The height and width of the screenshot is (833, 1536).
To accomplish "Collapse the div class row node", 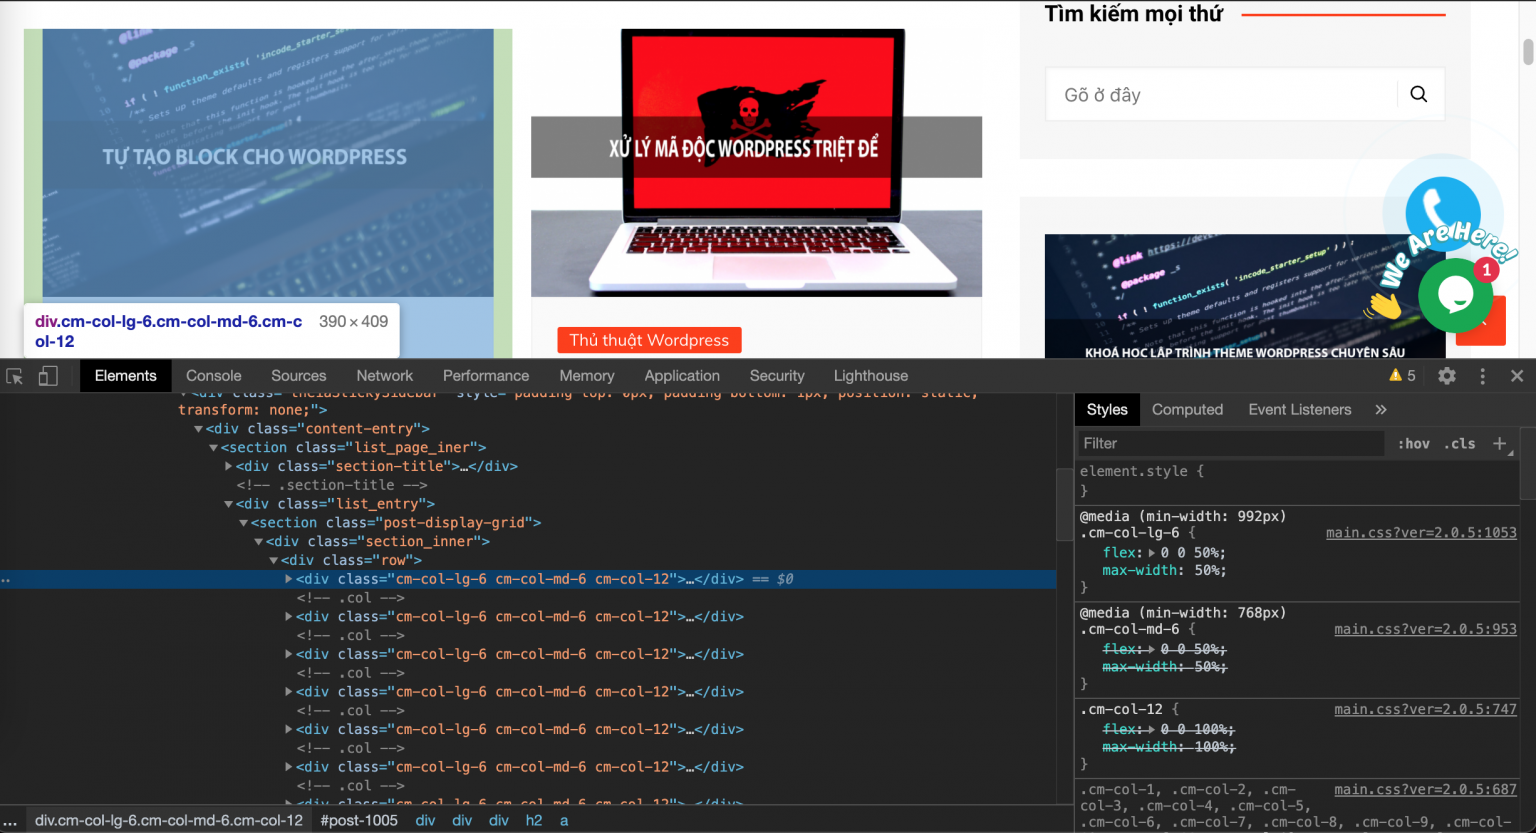I will pyautogui.click(x=273, y=561).
